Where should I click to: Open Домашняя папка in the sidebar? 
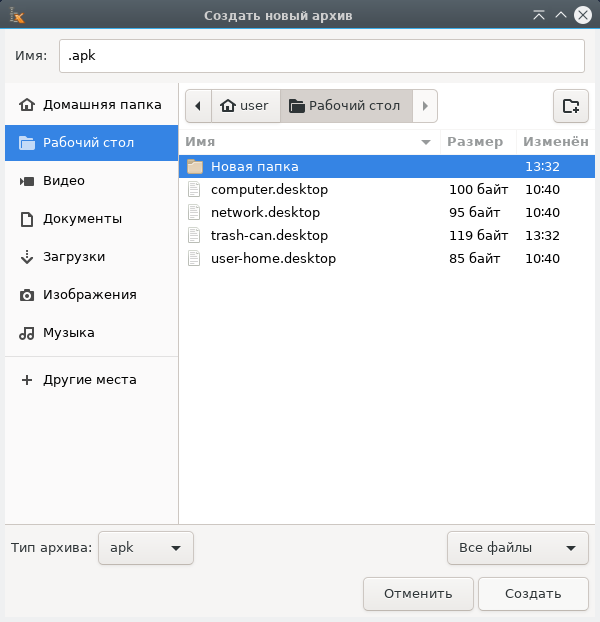click(x=101, y=105)
